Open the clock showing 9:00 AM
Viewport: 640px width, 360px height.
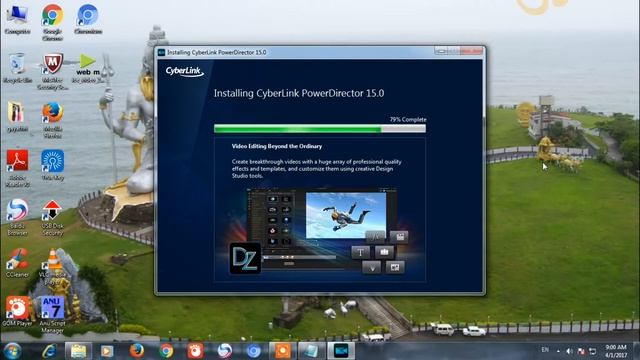(x=616, y=351)
